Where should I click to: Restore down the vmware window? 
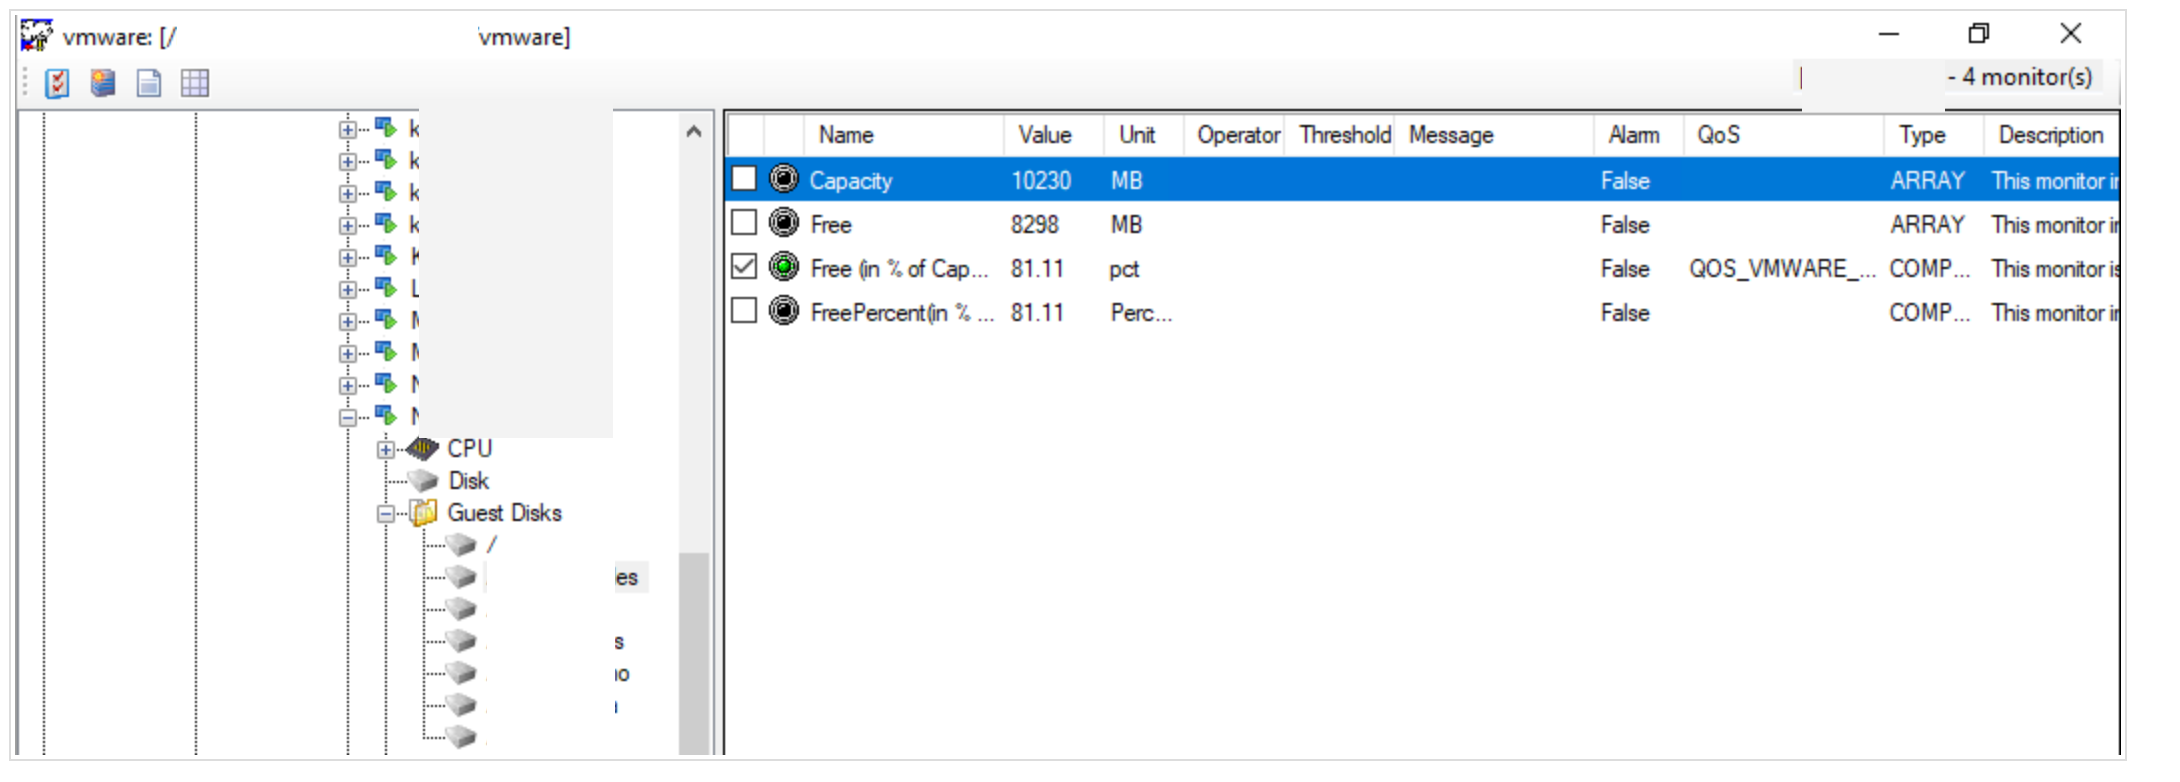(1979, 34)
